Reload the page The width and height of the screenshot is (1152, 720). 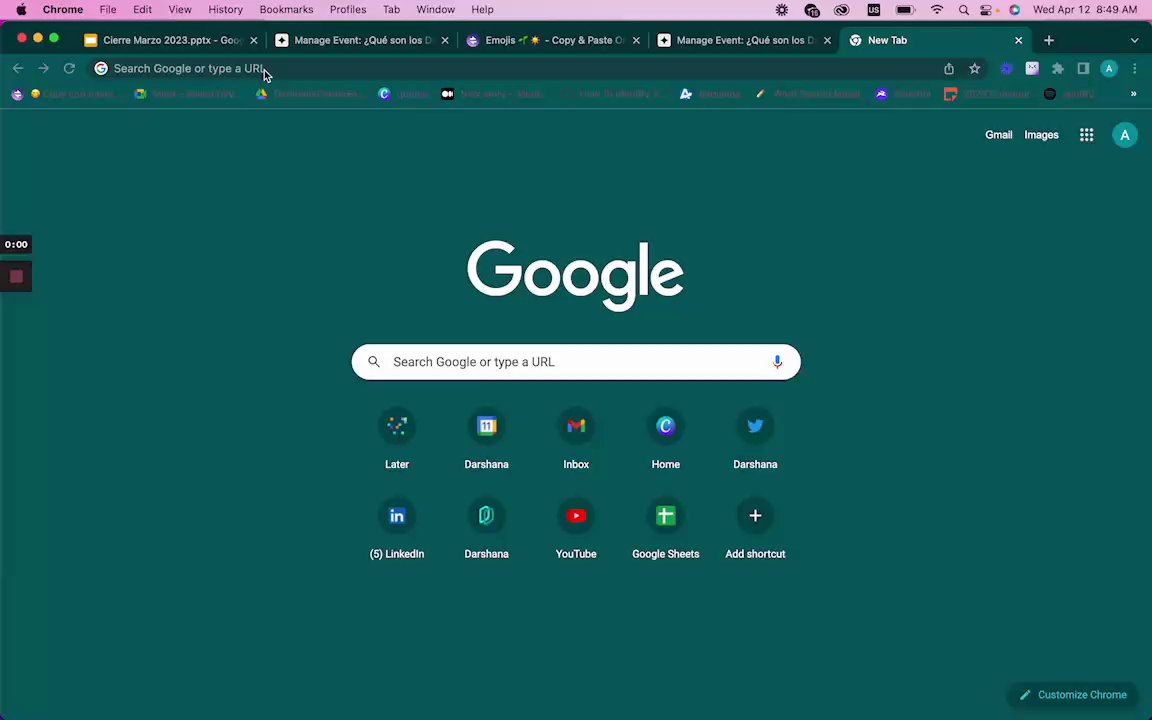[x=69, y=68]
